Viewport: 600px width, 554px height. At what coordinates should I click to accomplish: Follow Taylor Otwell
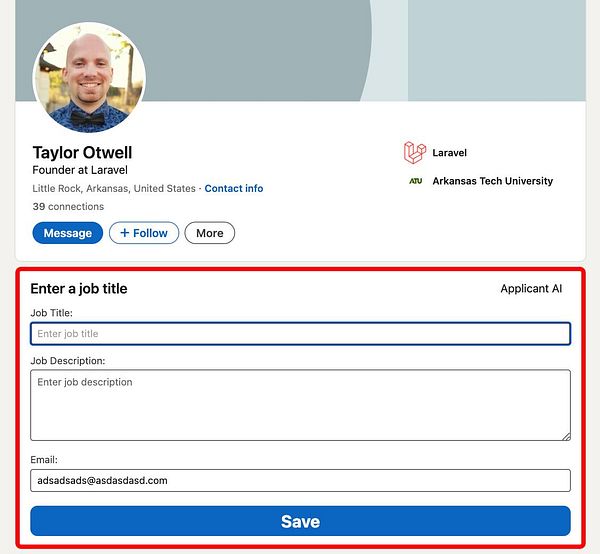click(144, 233)
